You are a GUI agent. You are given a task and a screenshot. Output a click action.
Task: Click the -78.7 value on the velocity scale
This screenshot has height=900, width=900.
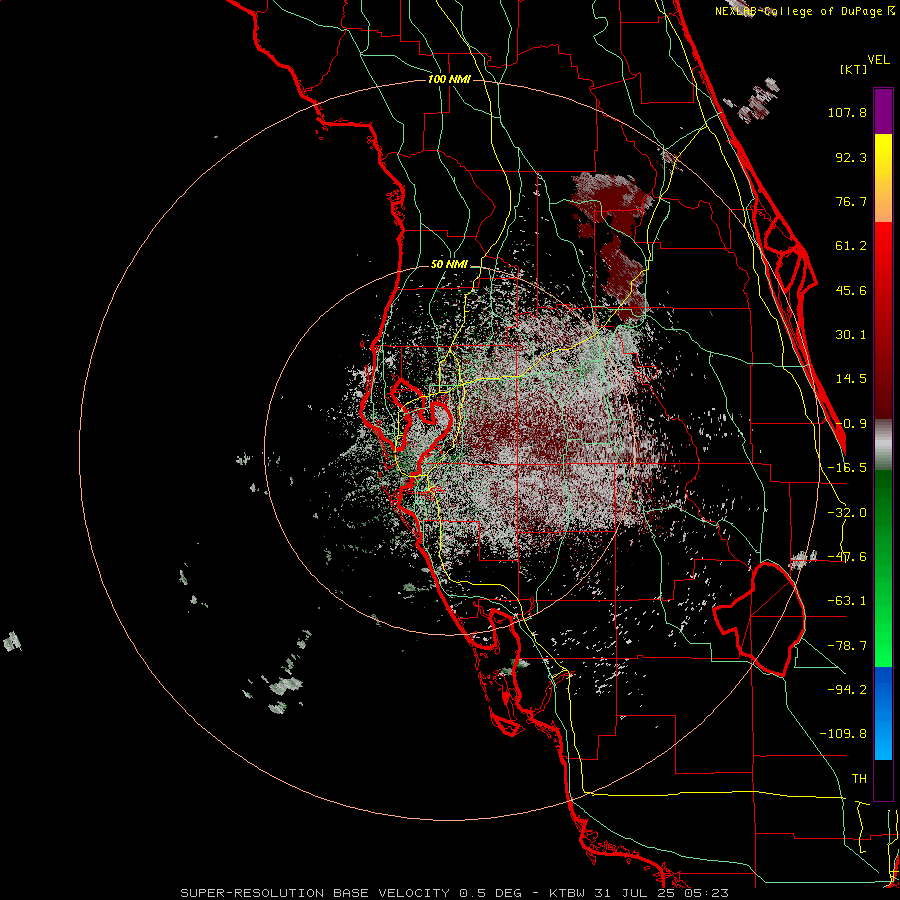point(847,646)
